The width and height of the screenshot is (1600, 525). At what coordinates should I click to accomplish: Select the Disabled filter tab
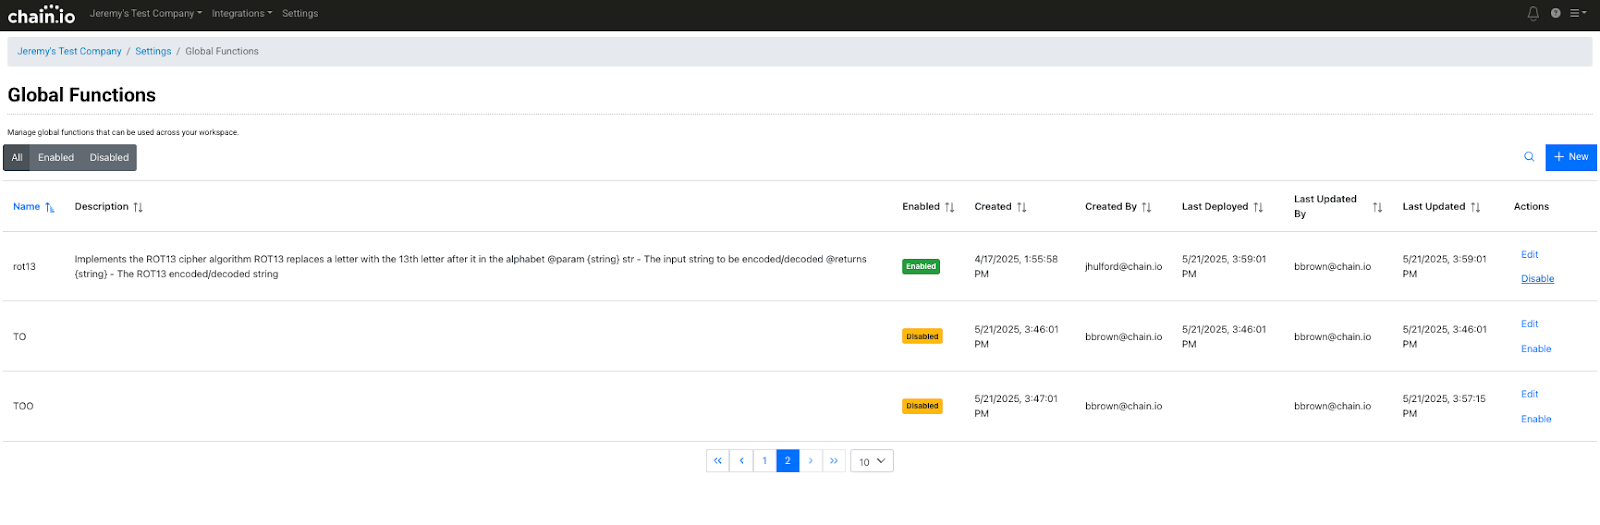point(109,158)
